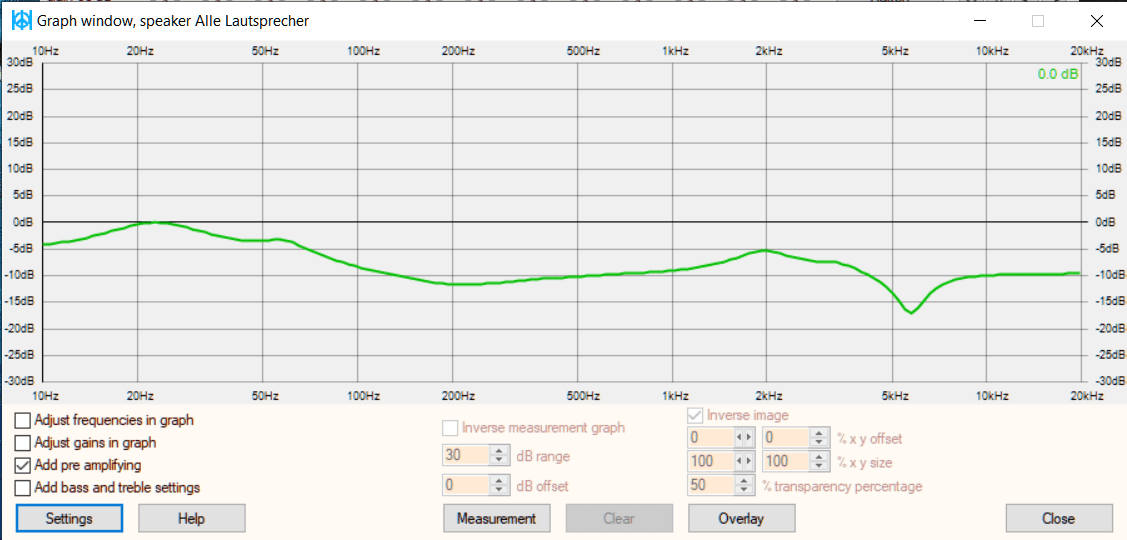Click the x size field showing 100
Screen dimensions: 1127x540
click(x=711, y=461)
